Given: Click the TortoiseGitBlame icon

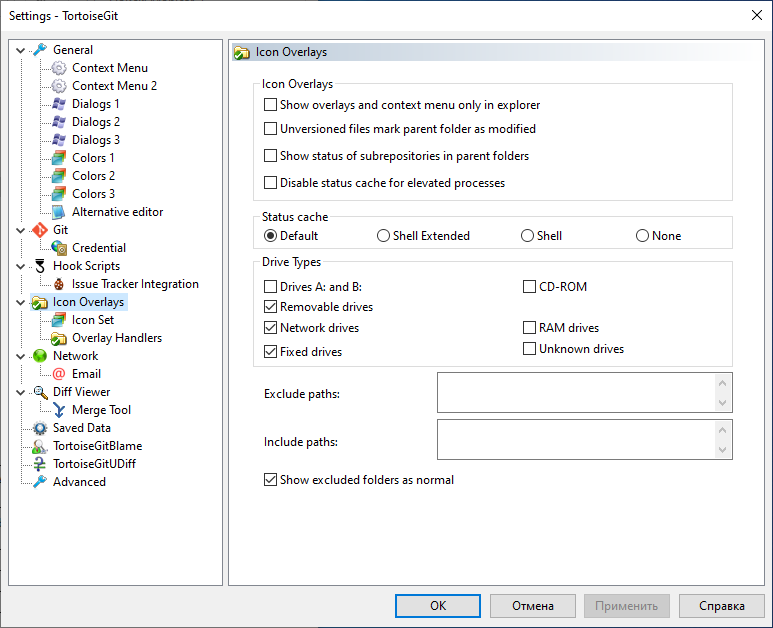Looking at the screenshot, I should click(40, 446).
